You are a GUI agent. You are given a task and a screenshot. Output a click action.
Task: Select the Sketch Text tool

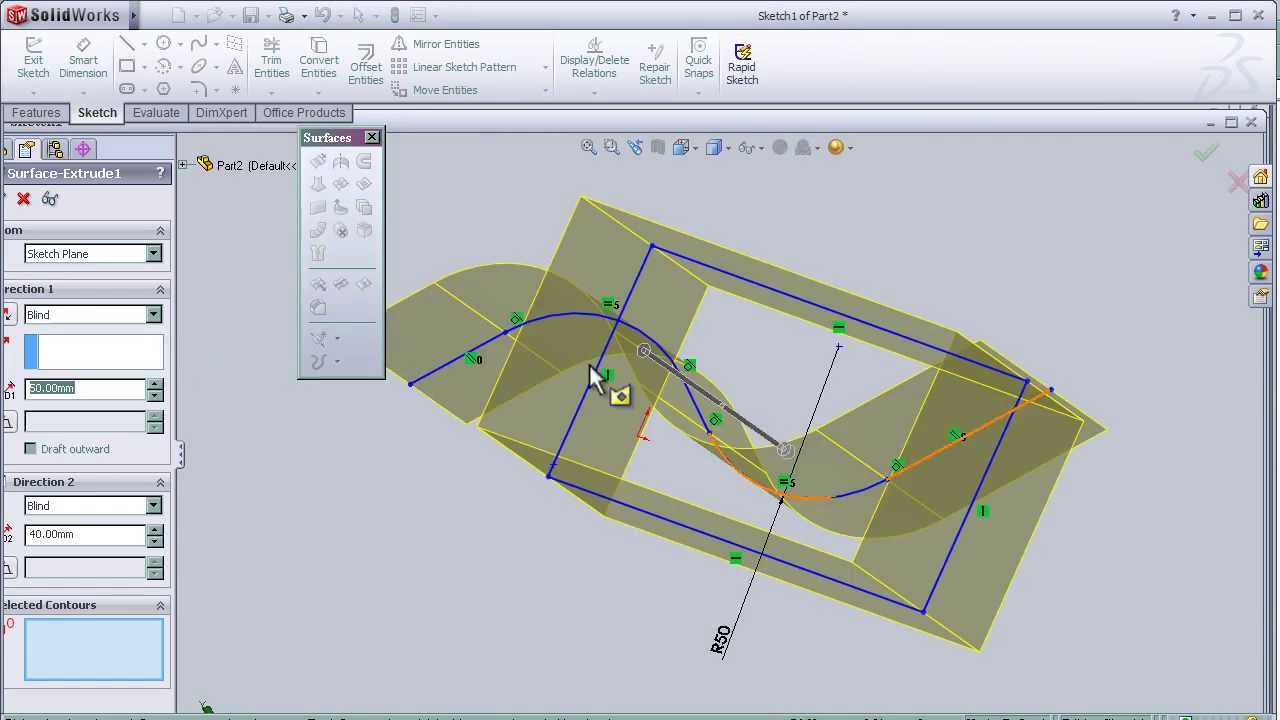[x=235, y=67]
